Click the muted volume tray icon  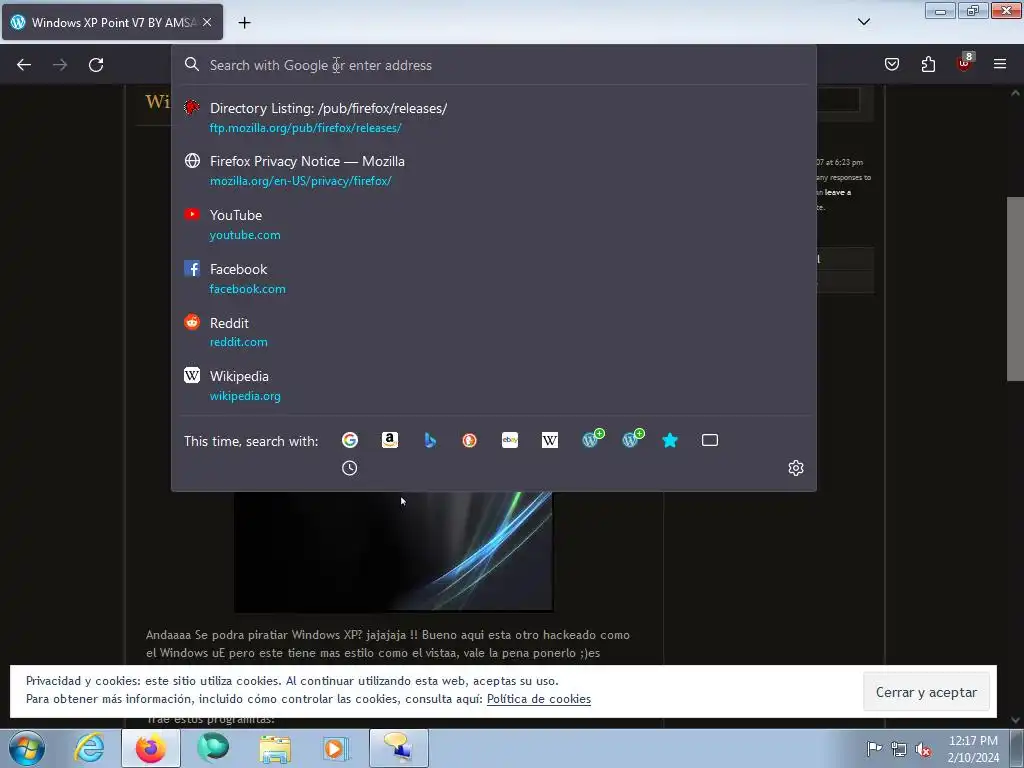tap(923, 749)
